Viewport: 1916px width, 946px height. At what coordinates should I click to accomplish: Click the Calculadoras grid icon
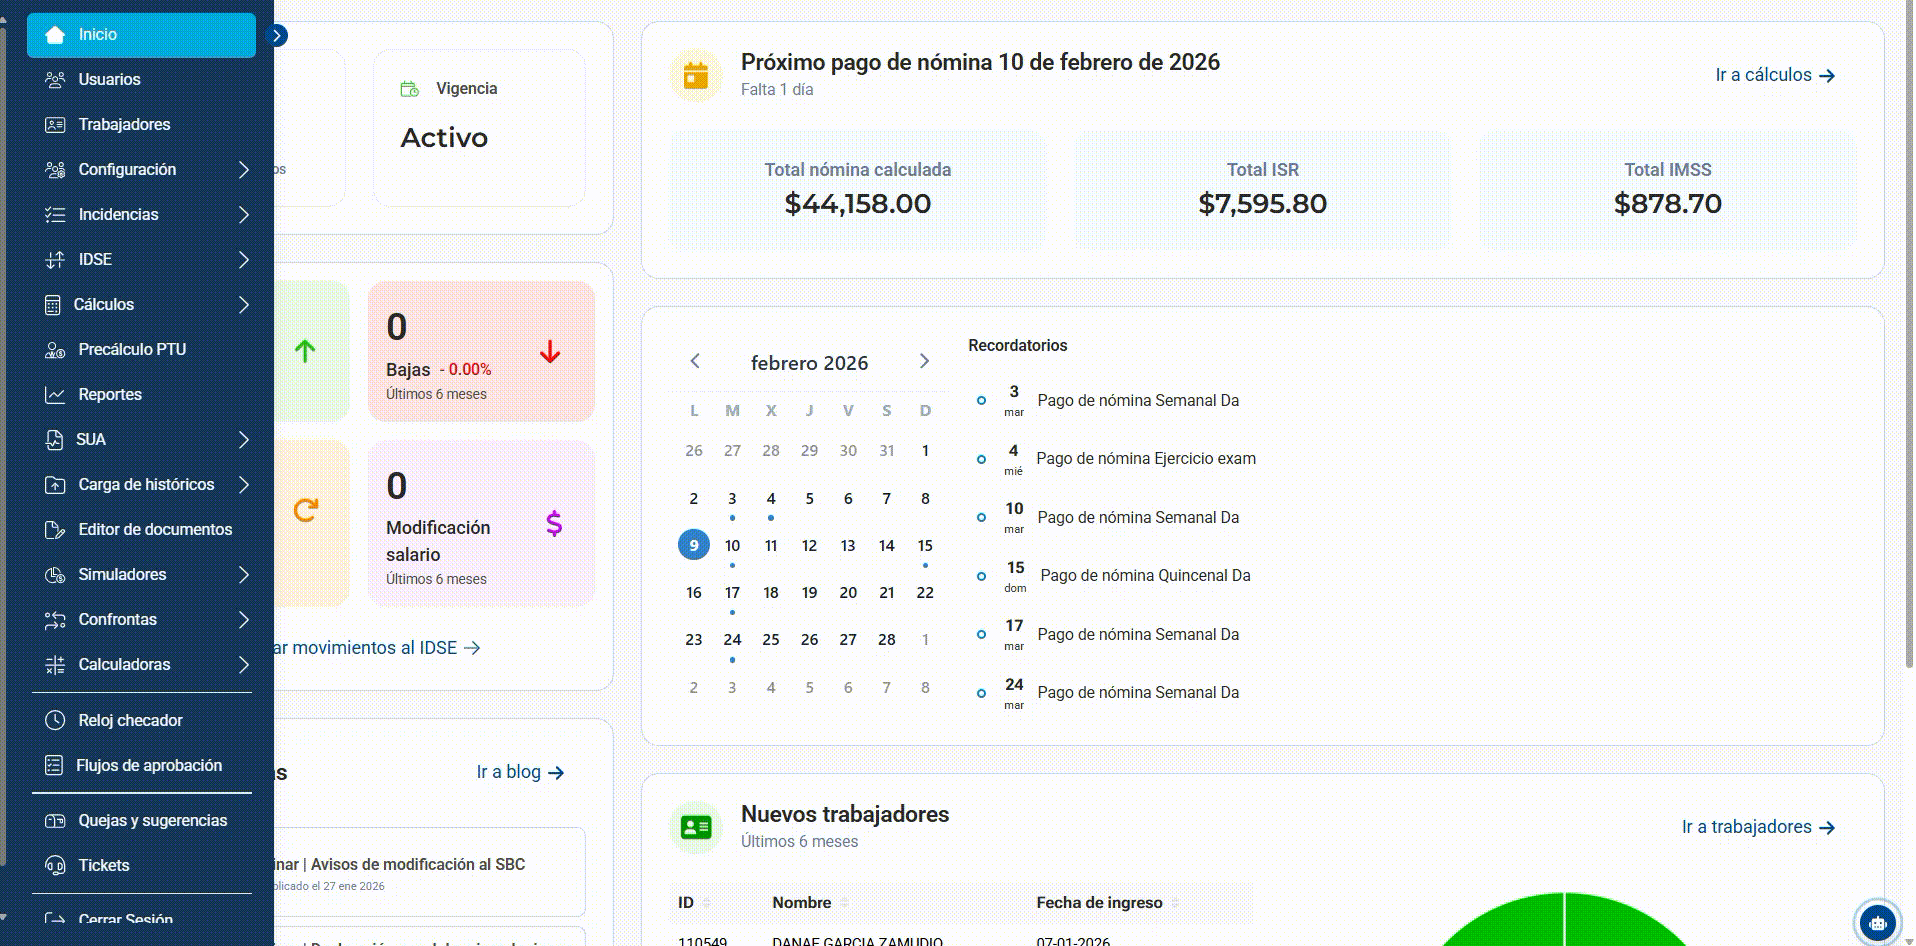(x=55, y=665)
